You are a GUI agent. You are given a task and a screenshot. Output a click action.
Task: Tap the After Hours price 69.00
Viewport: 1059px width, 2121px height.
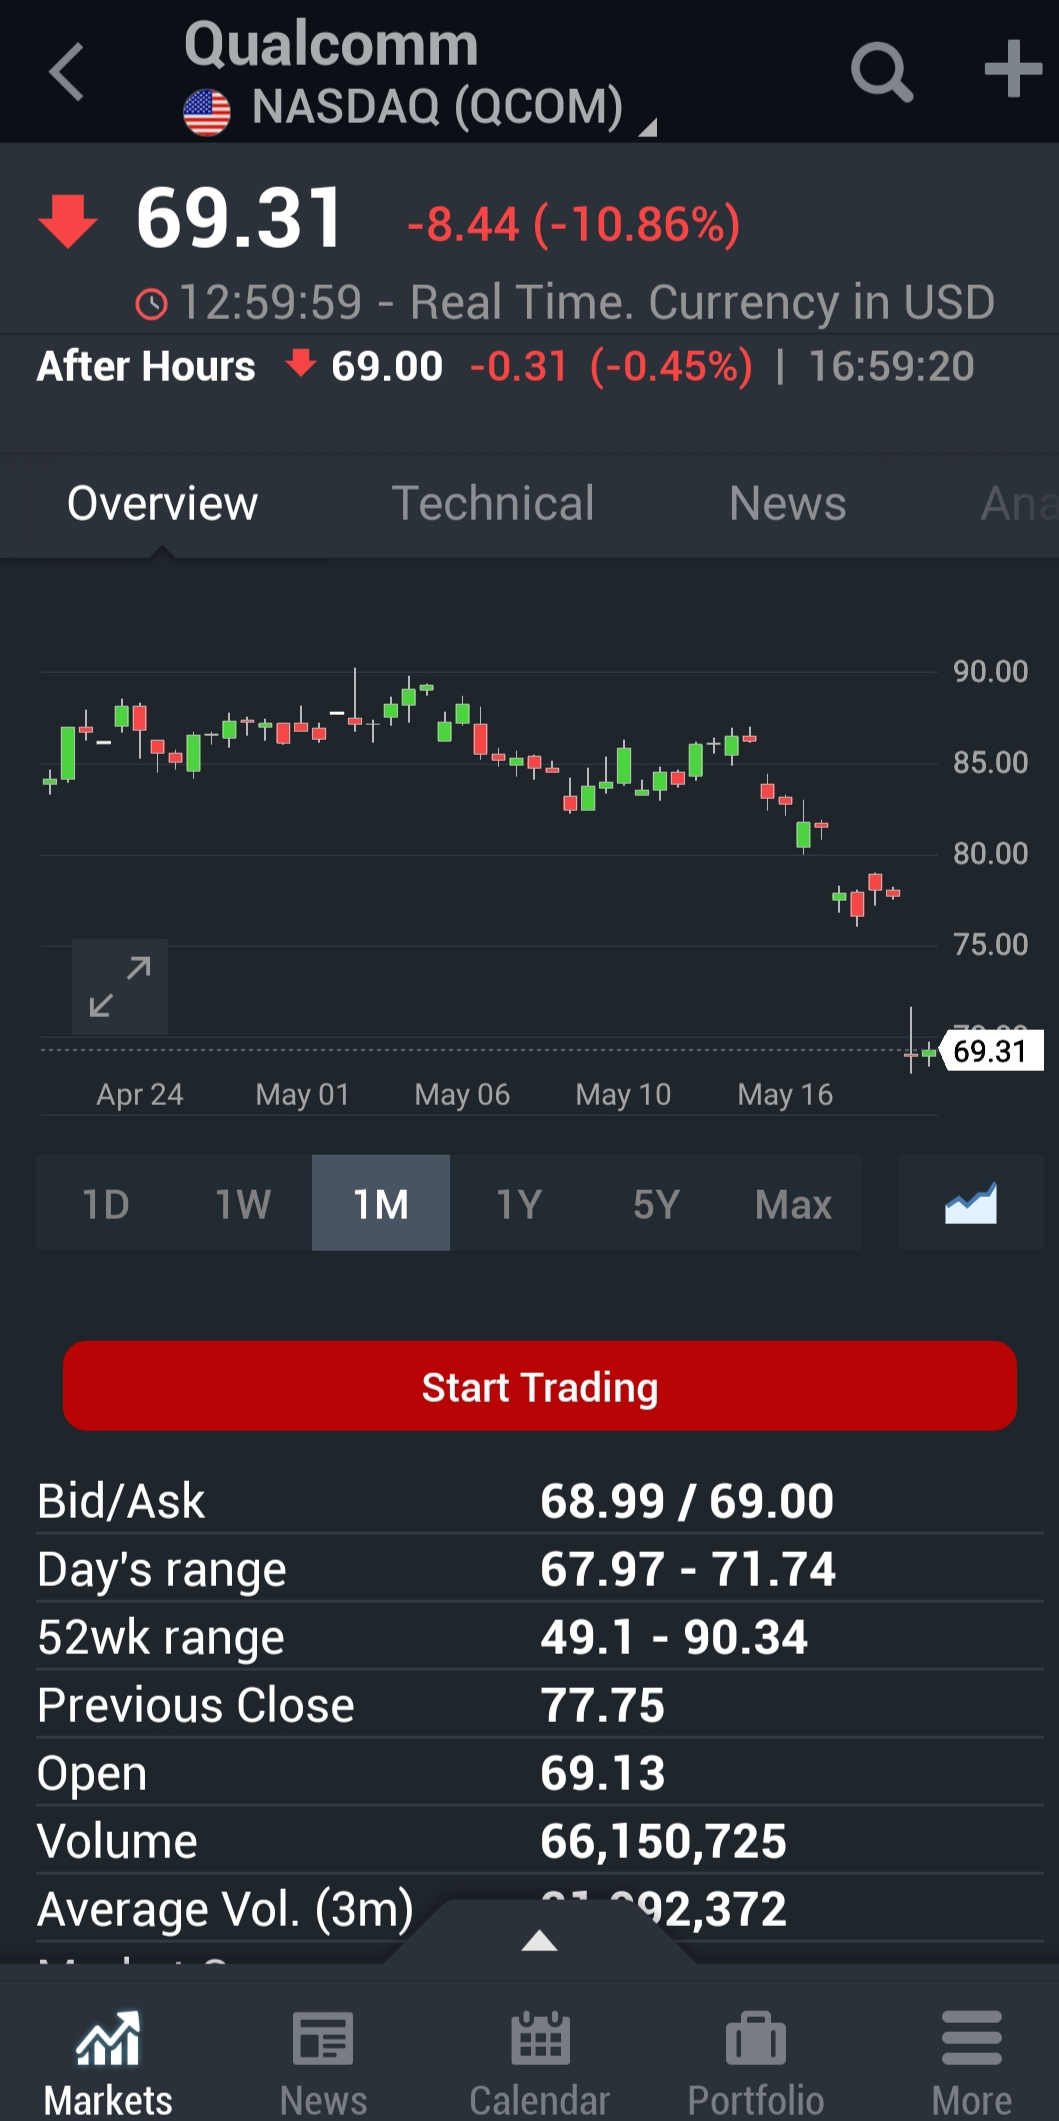[x=387, y=367]
